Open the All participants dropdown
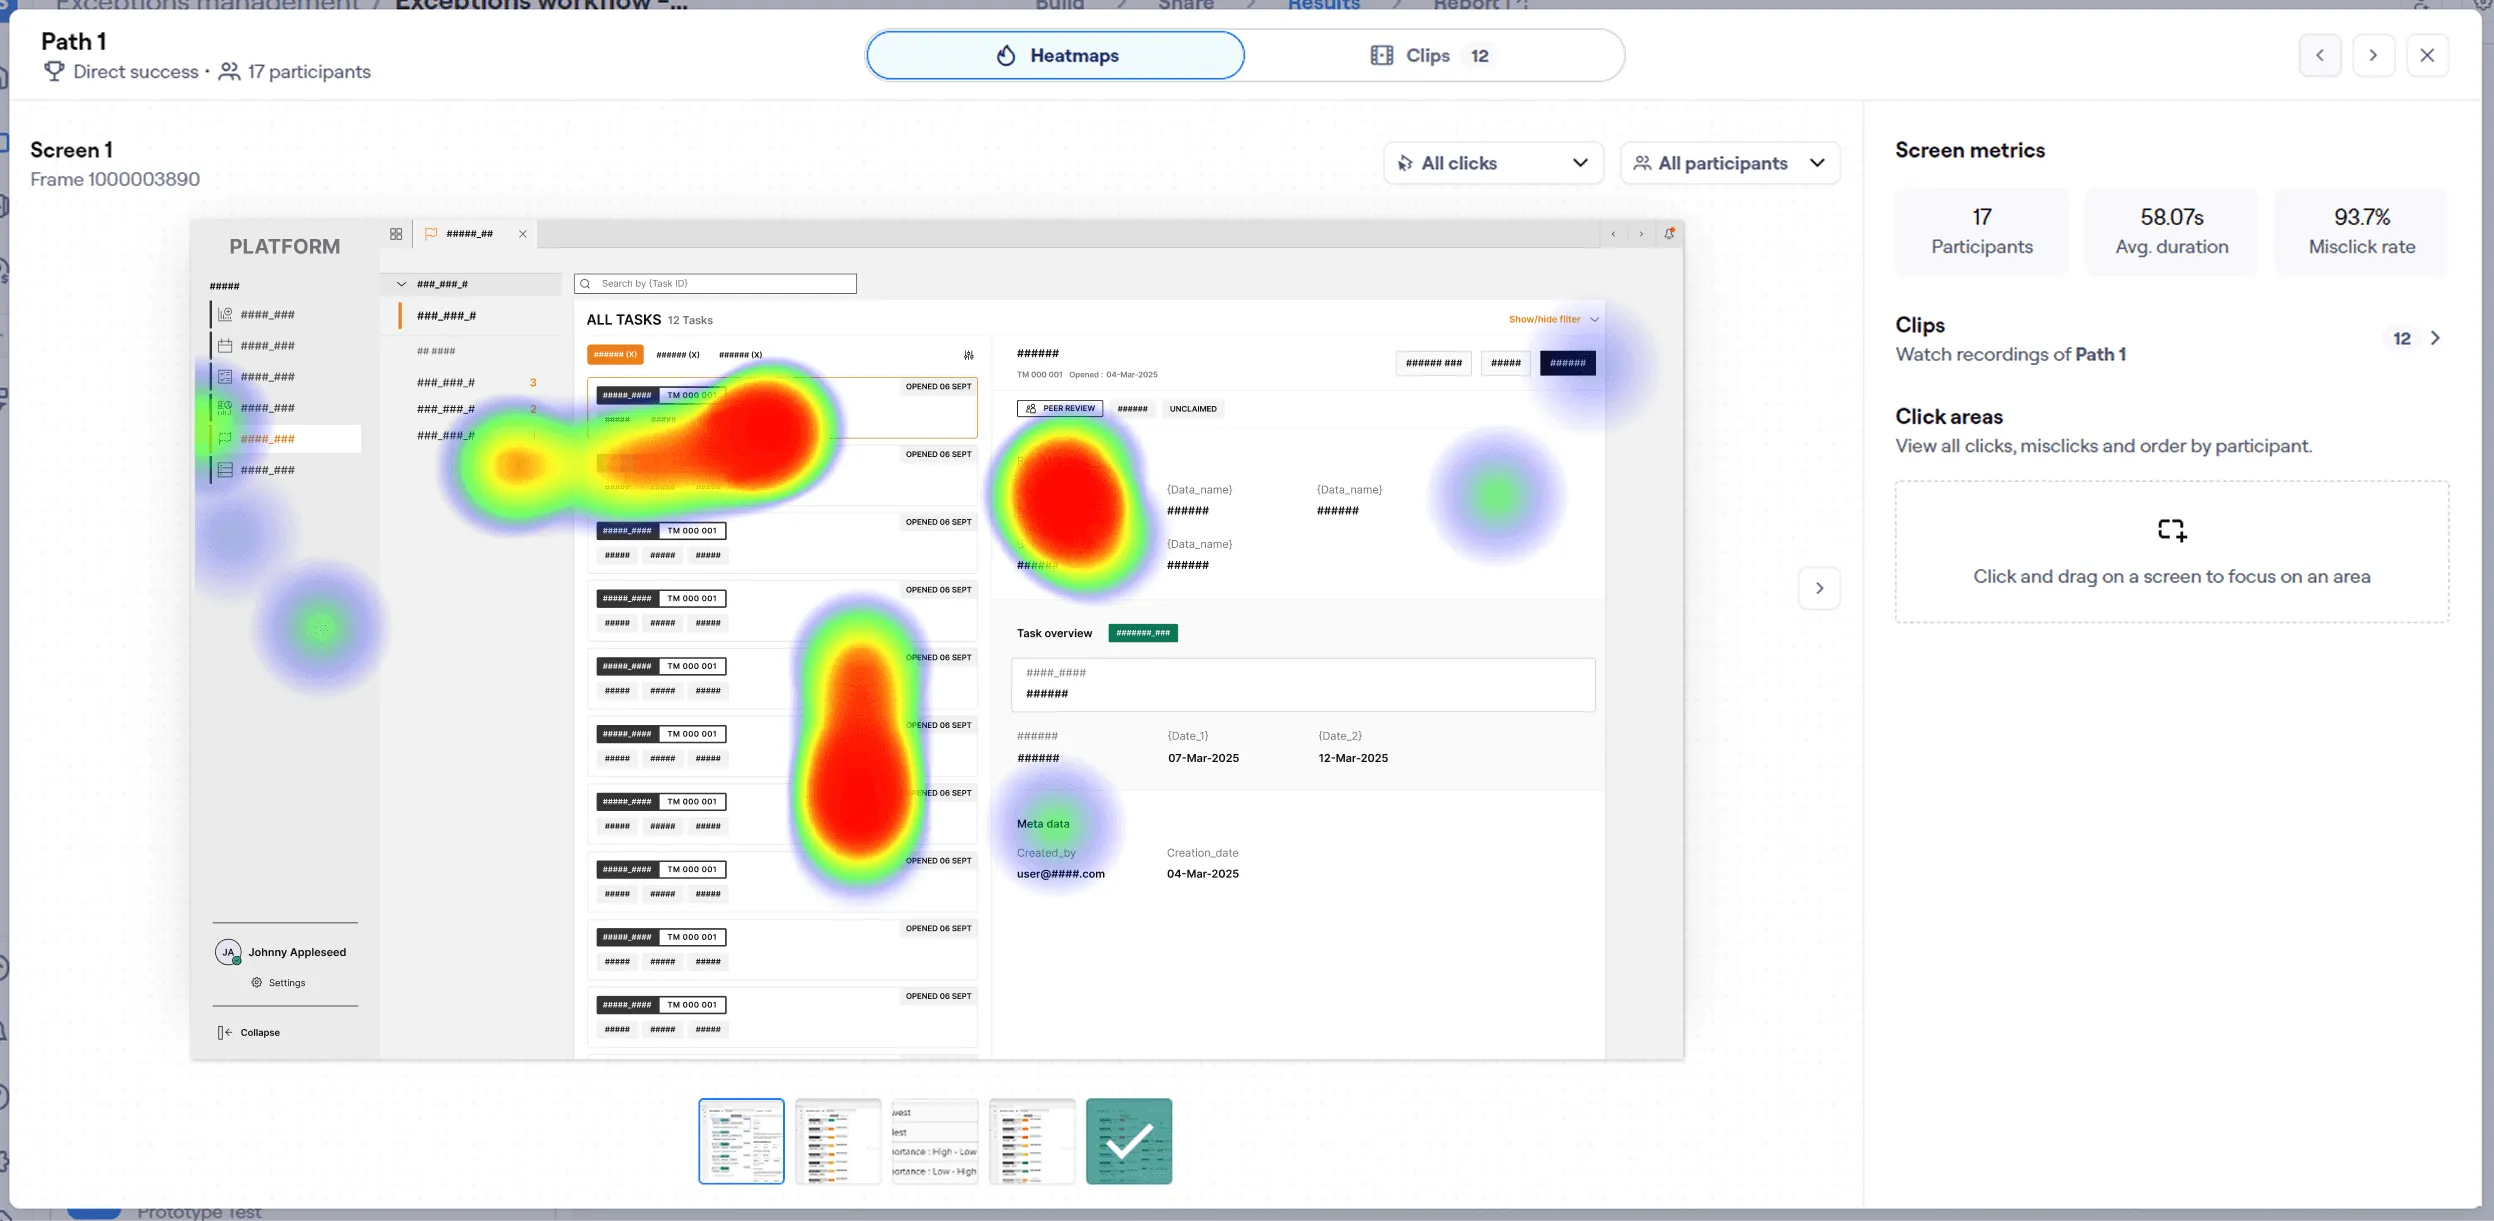Image resolution: width=2494 pixels, height=1221 pixels. 1729,163
